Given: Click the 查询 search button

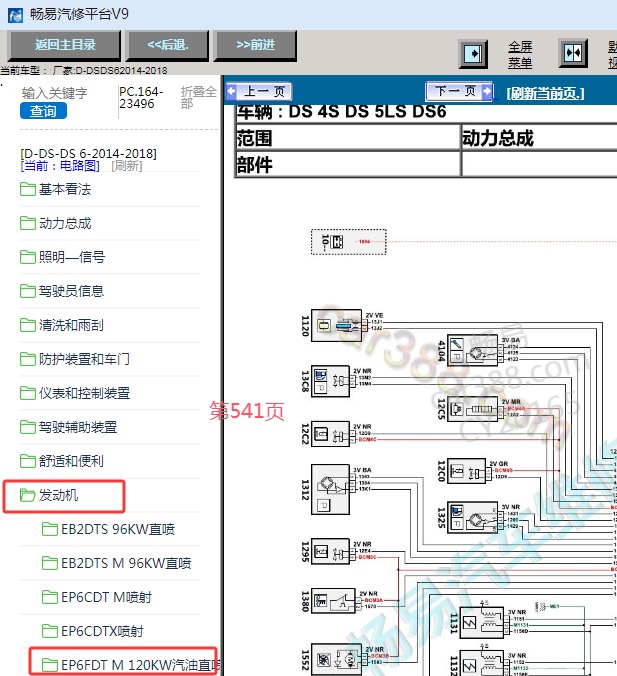Looking at the screenshot, I should pos(43,111).
